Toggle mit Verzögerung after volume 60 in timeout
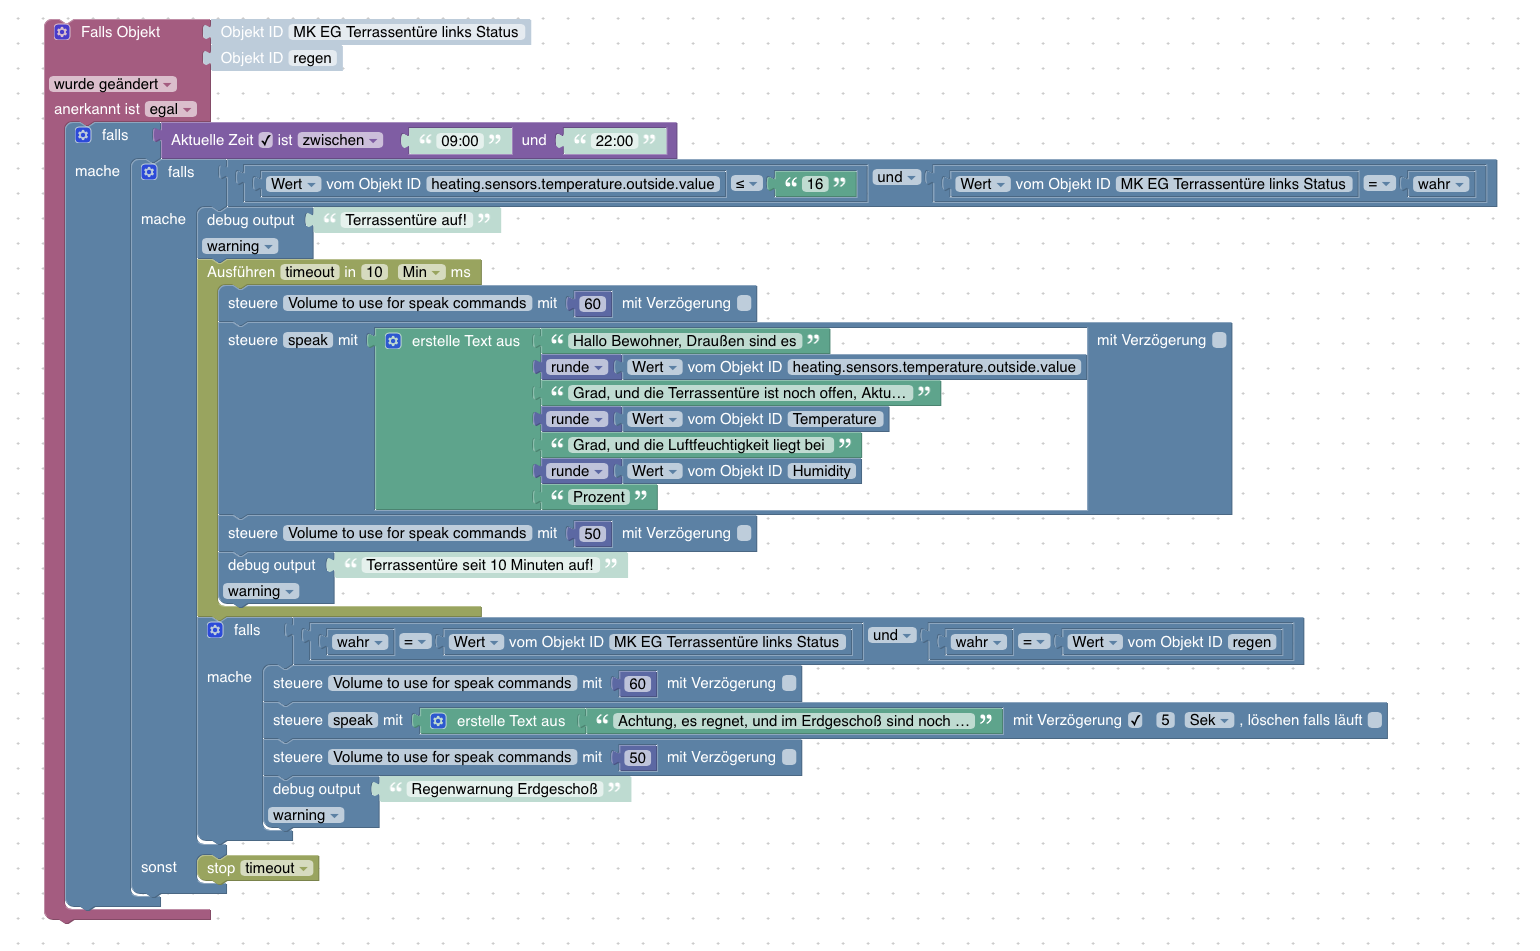This screenshot has width=1540, height=951. (744, 303)
